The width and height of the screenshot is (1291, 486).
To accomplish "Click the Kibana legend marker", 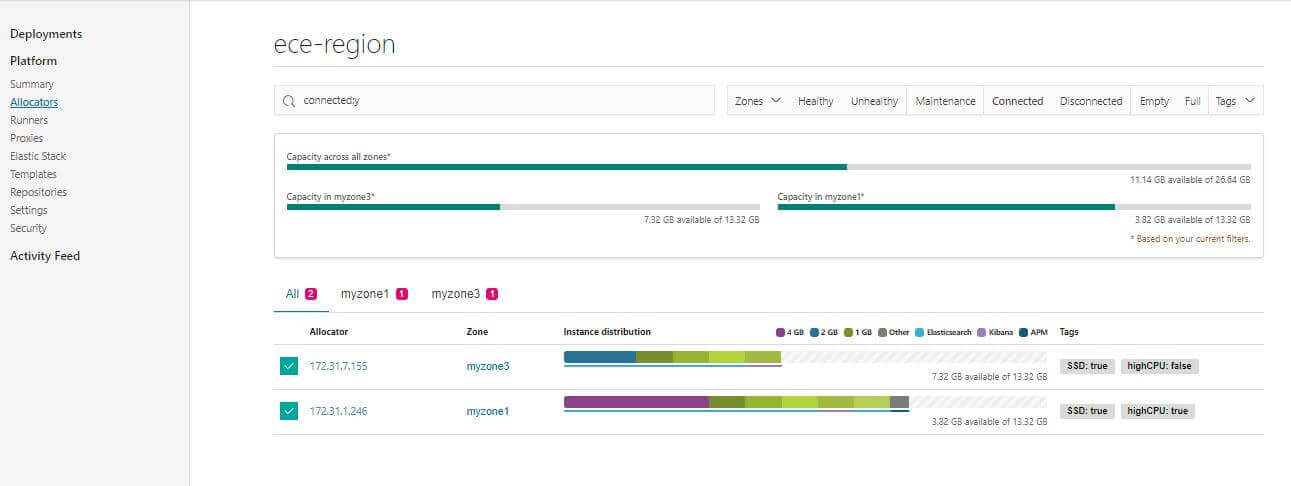I will (982, 332).
